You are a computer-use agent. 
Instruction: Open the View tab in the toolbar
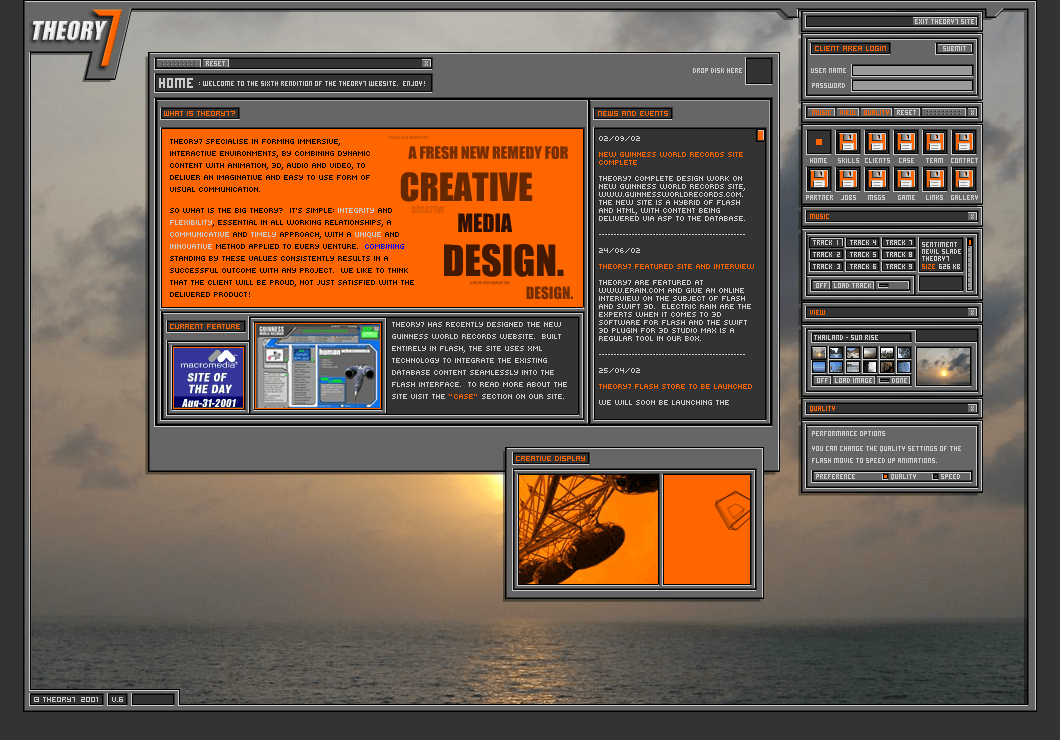click(848, 113)
